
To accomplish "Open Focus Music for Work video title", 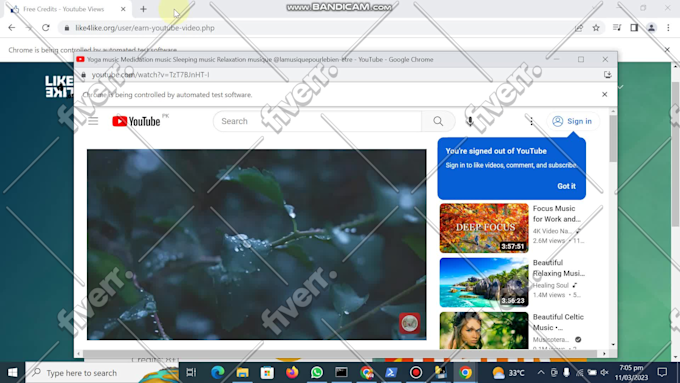I will pos(556,214).
